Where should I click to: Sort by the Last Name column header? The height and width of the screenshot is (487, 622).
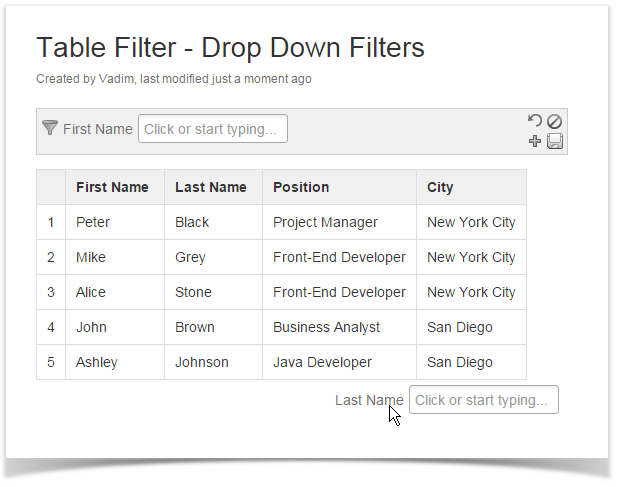point(210,187)
